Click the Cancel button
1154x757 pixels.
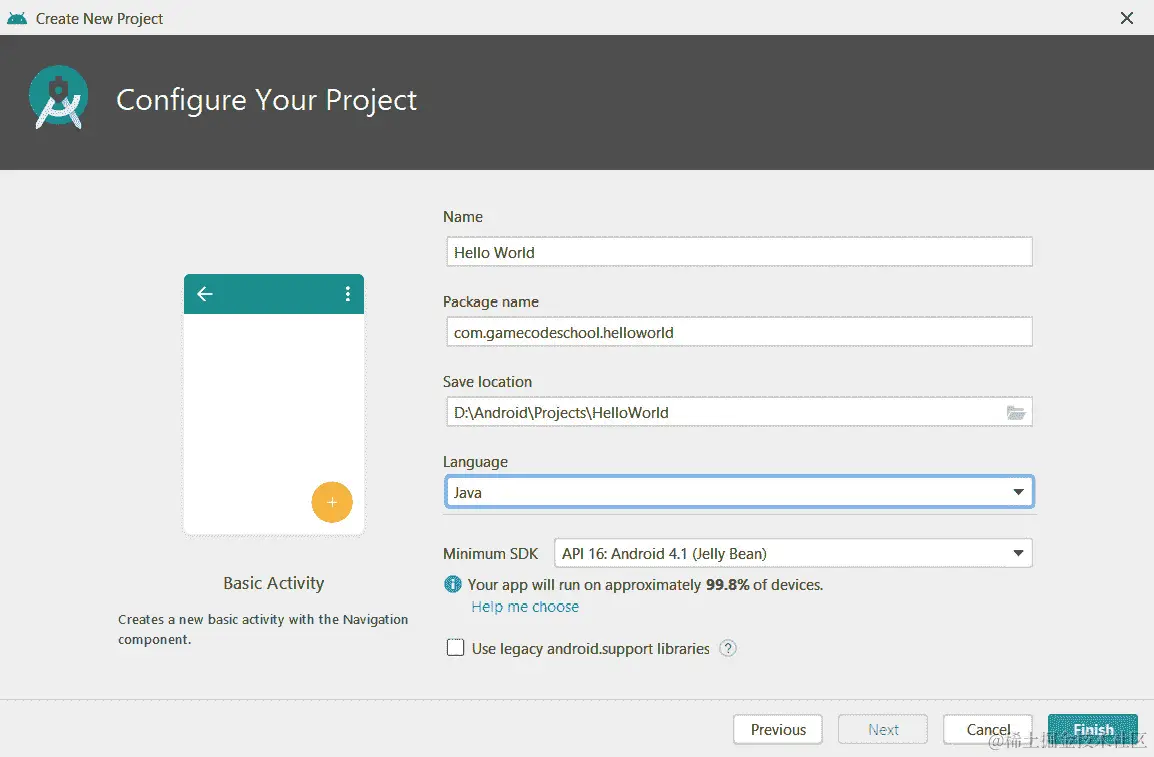tap(988, 729)
